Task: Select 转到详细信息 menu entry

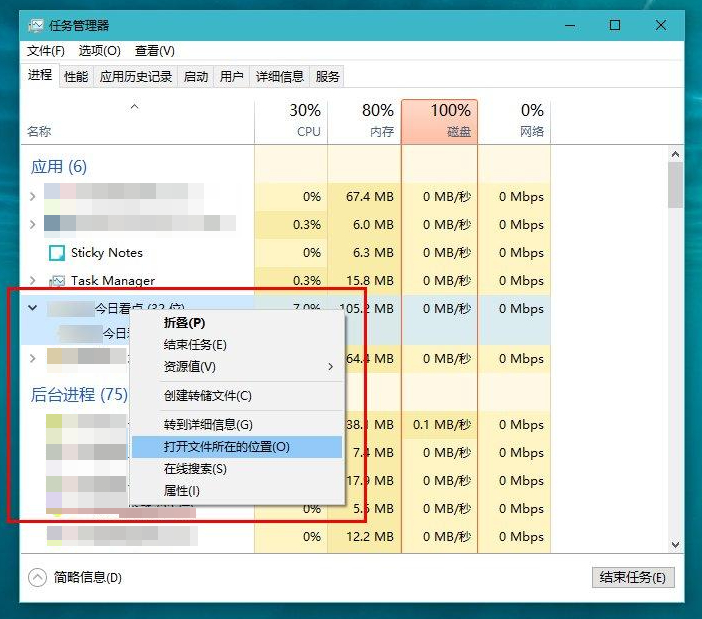Action: pos(208,425)
